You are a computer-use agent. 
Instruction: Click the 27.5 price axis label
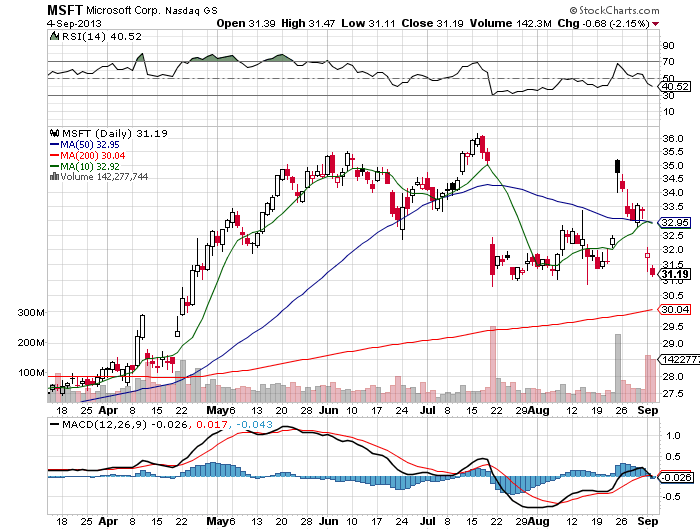tap(672, 393)
